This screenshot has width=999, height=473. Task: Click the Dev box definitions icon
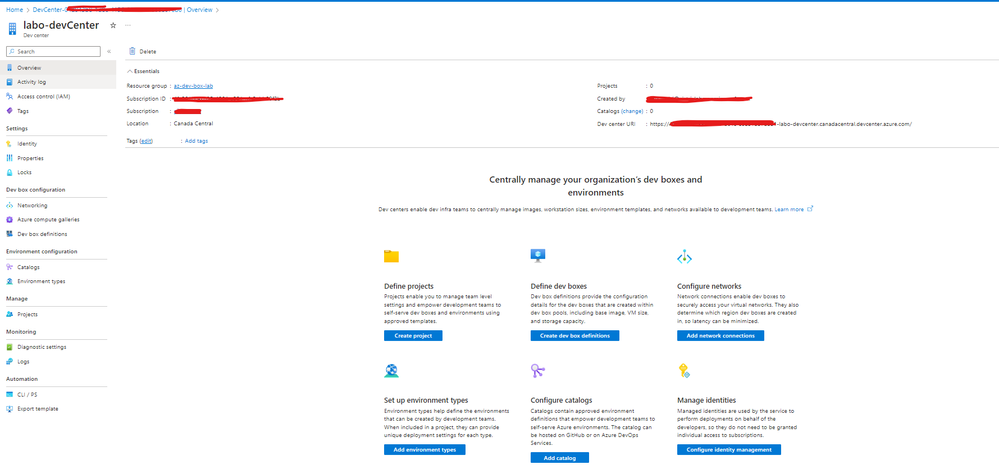pyautogui.click(x=10, y=234)
